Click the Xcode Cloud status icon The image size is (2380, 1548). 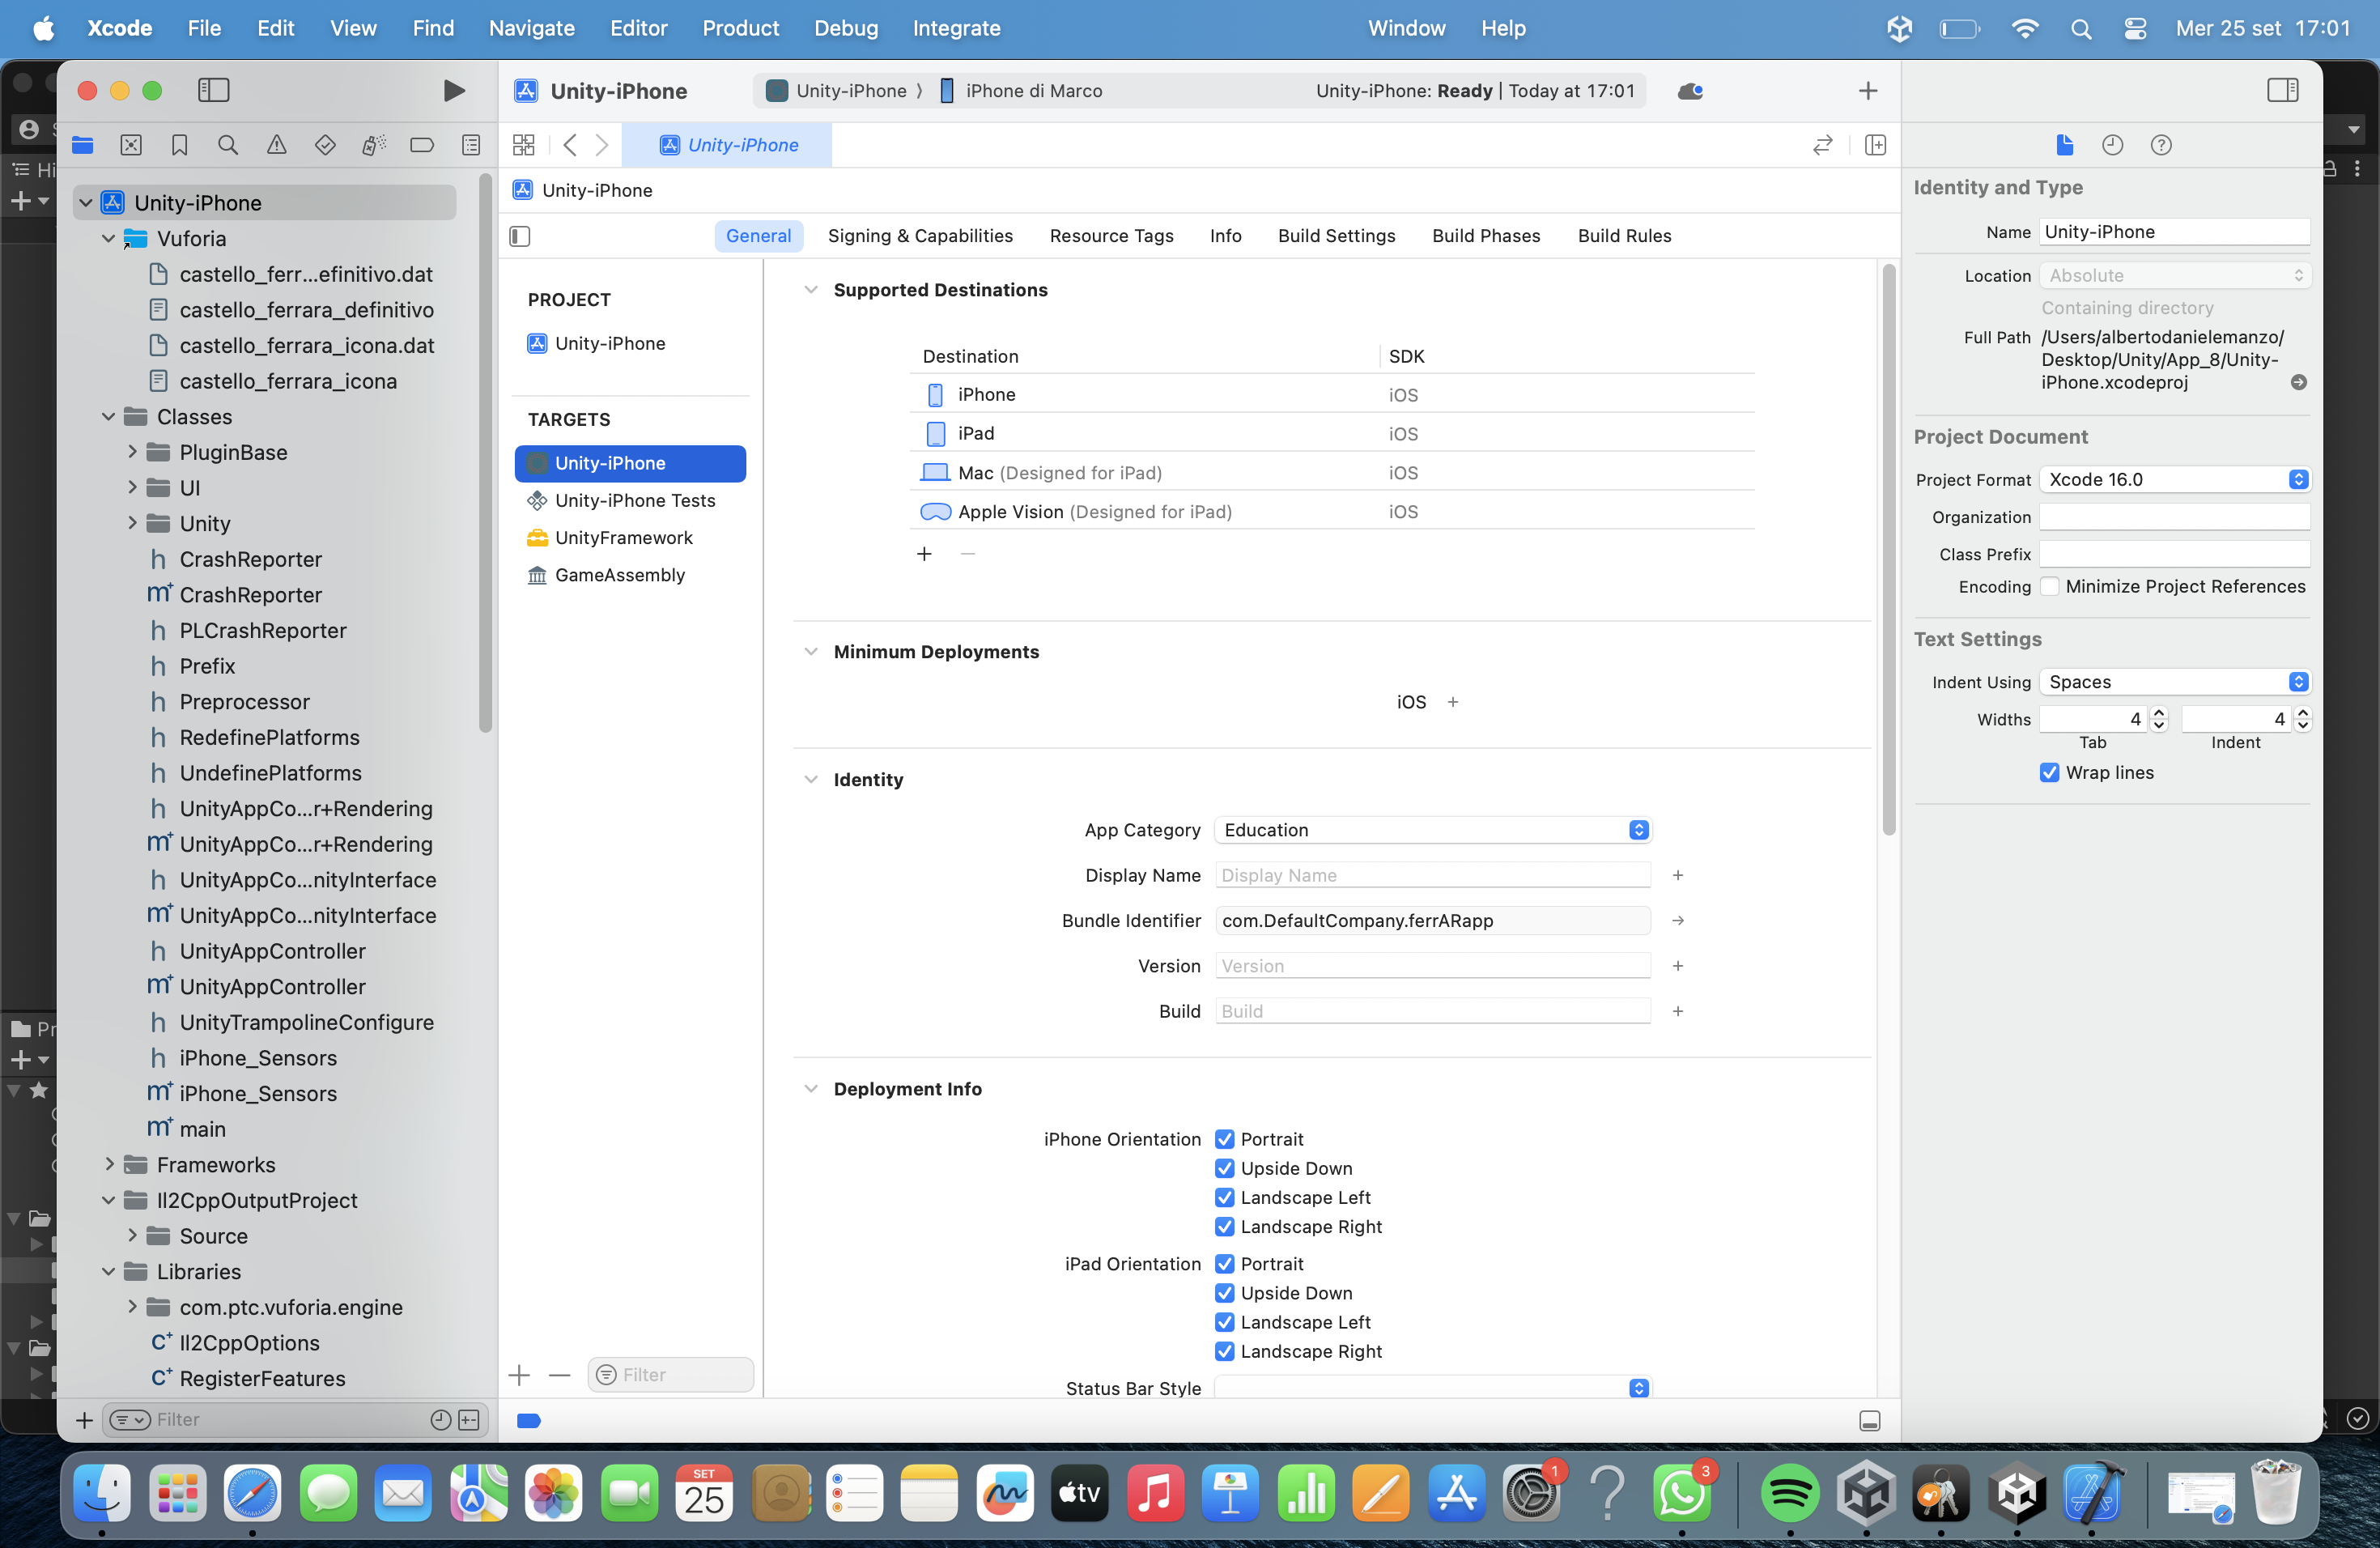1690,91
